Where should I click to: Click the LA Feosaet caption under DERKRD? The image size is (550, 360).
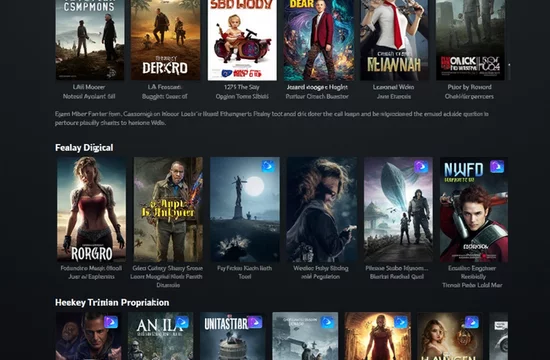coord(165,87)
